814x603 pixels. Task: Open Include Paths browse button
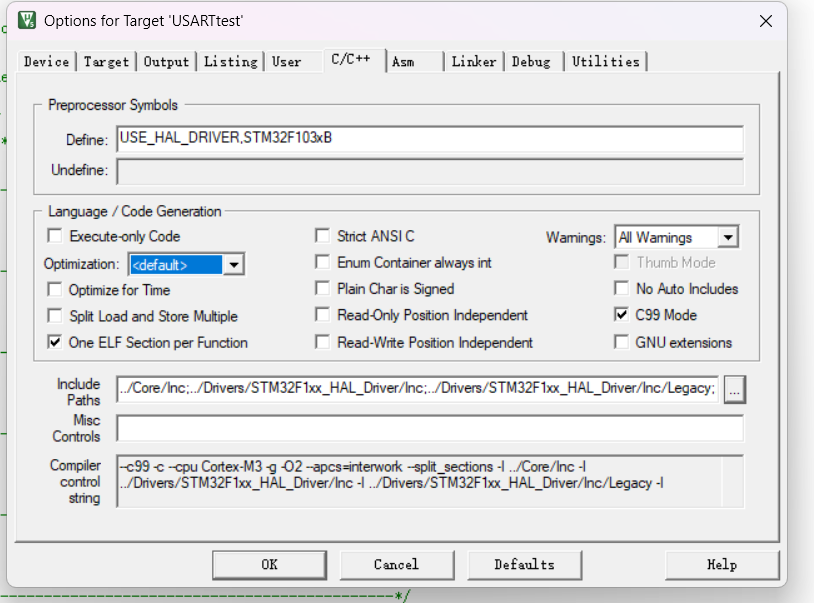pyautogui.click(x=735, y=388)
